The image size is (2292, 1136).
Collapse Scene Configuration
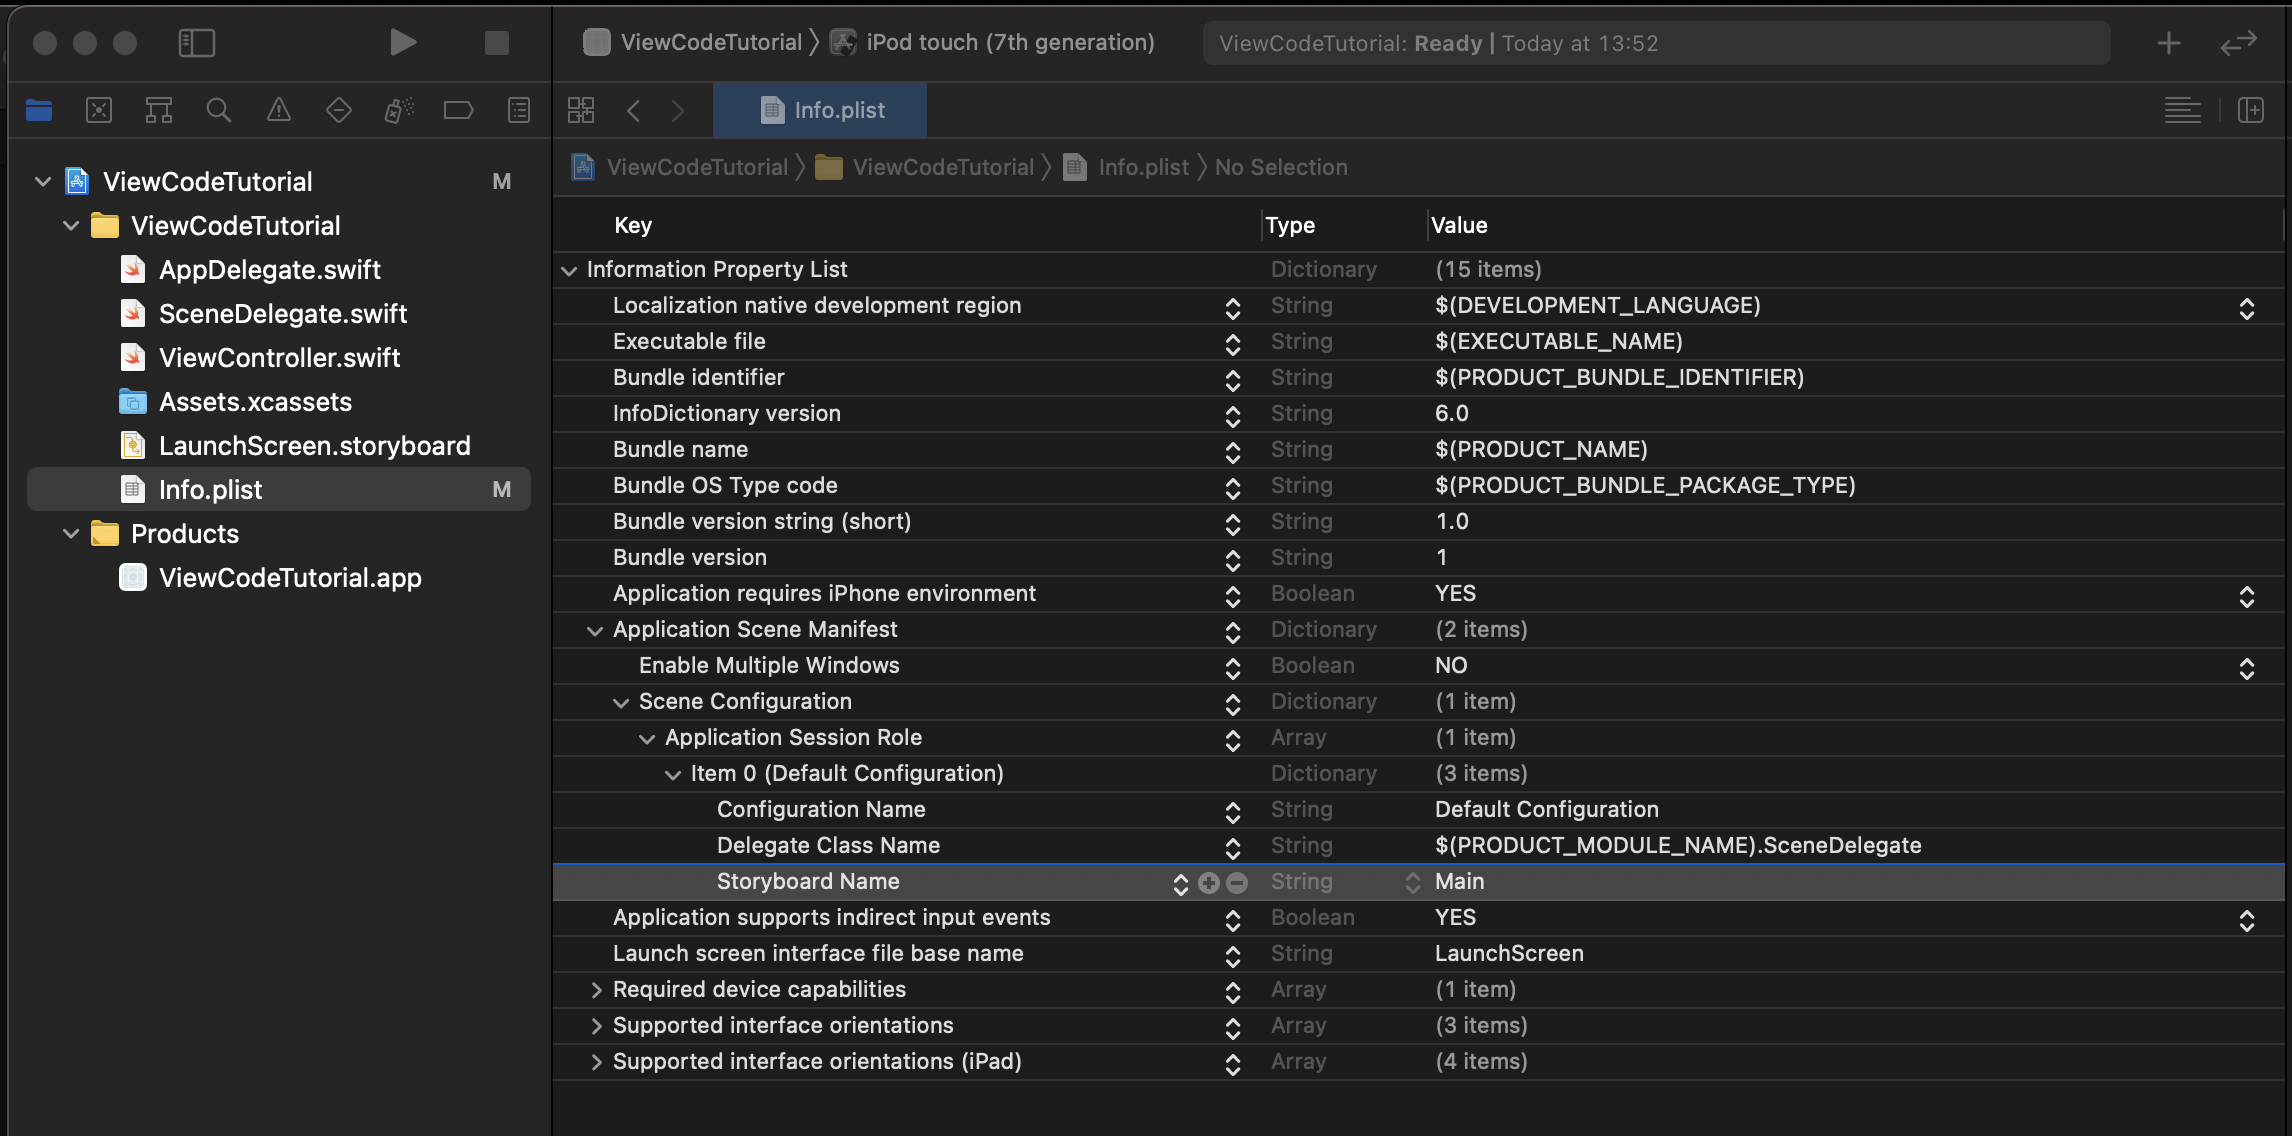[x=621, y=702]
